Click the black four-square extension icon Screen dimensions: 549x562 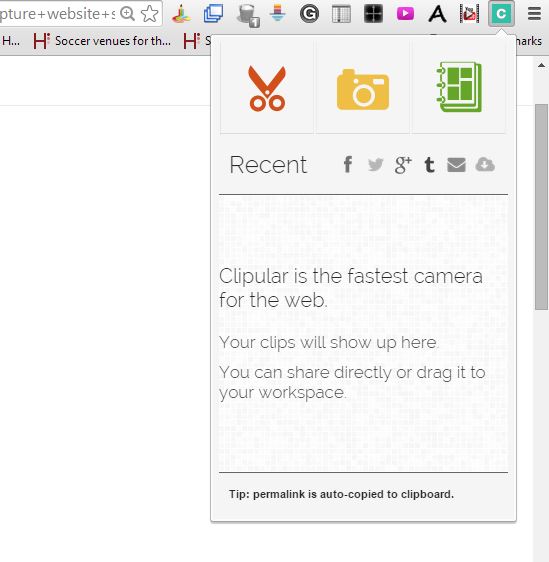click(373, 14)
